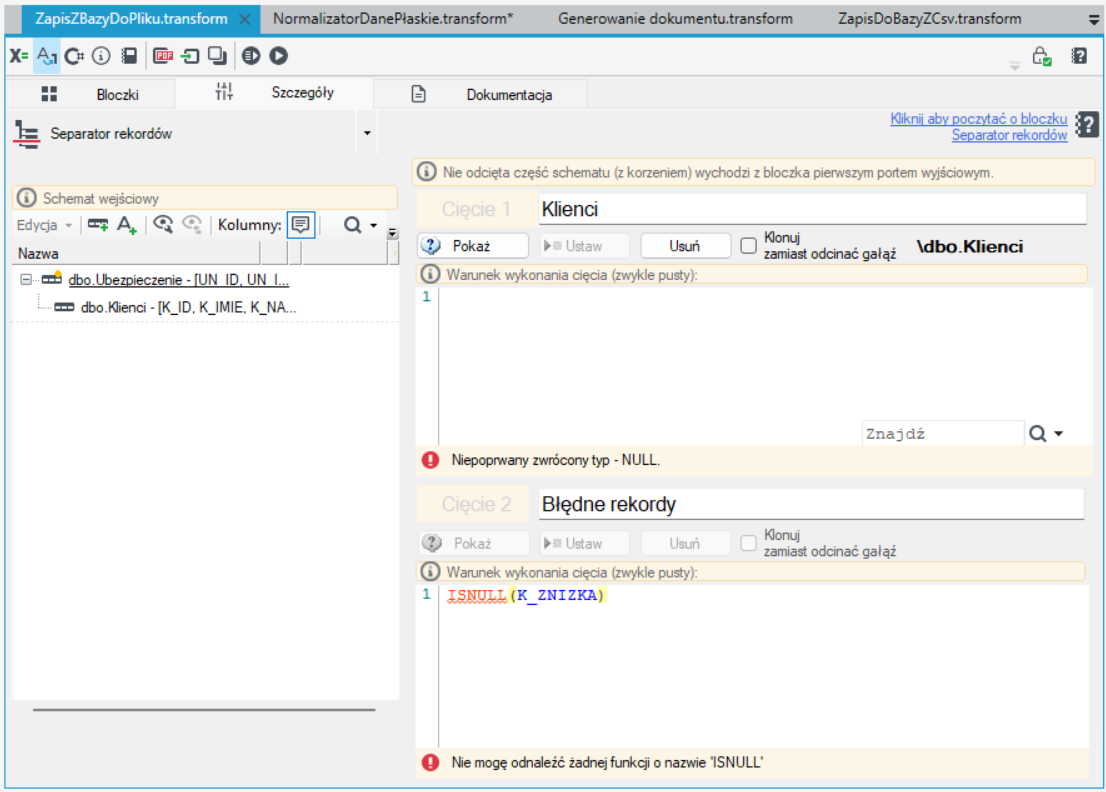Click the save diskette toolbar icon
Screen dimensions: 1106x792
click(129, 56)
